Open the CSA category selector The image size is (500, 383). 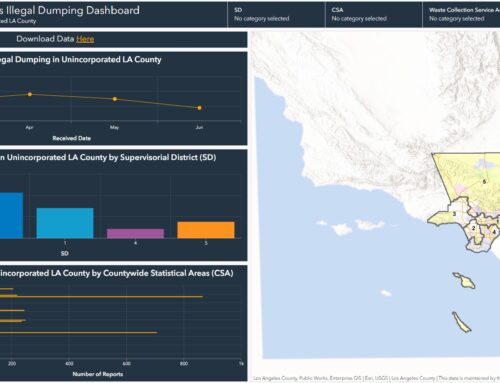[x=374, y=14]
